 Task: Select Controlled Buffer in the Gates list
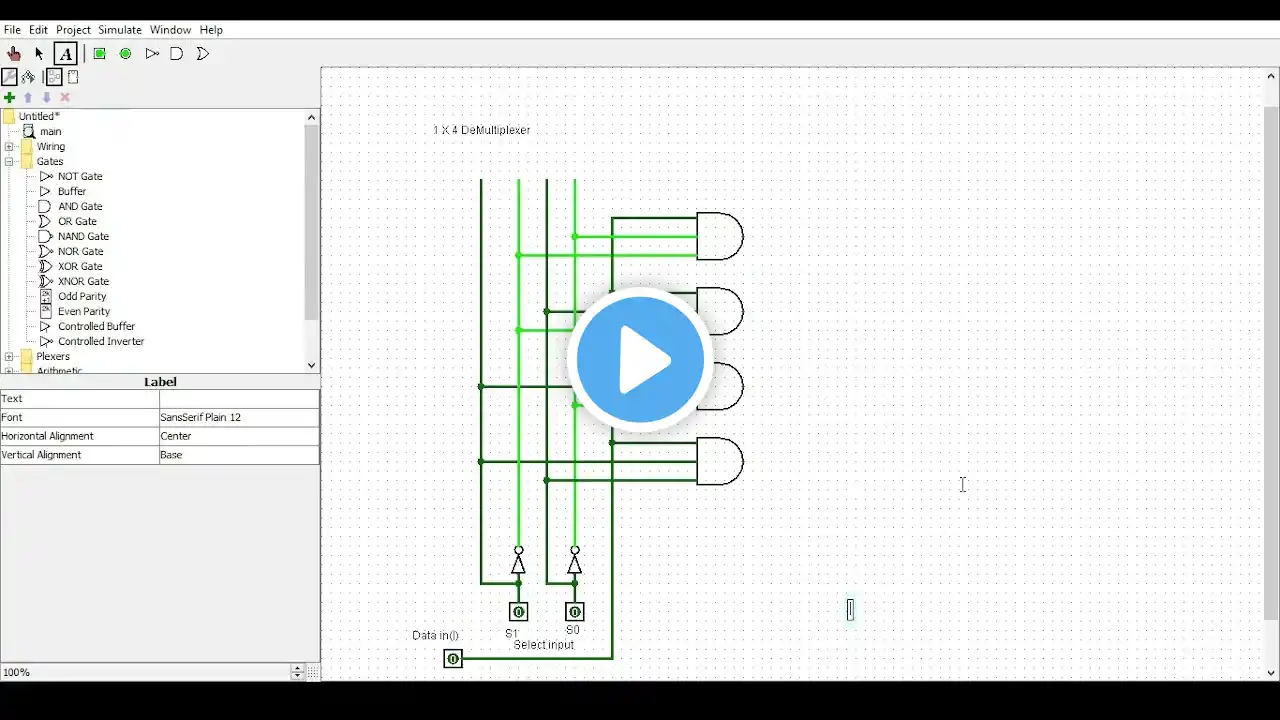96,326
